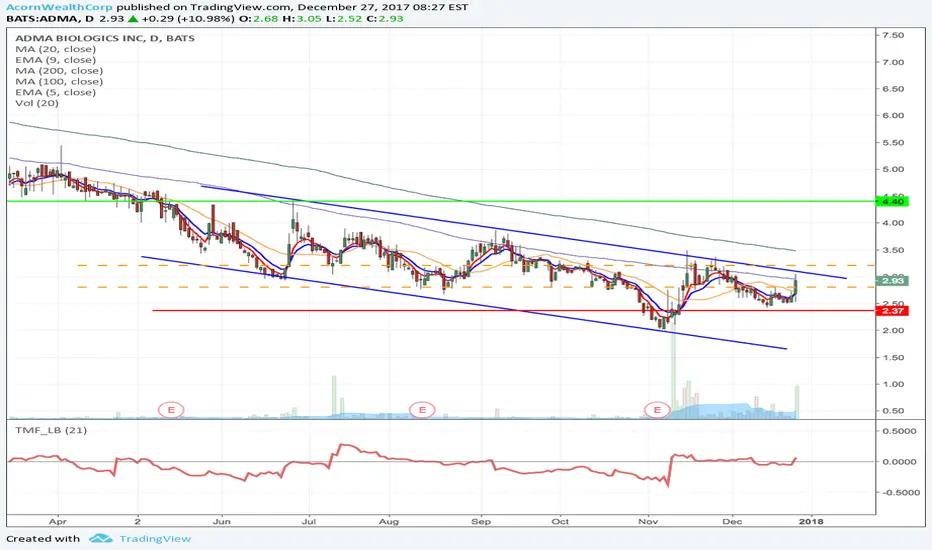Click the Aug label on the time axis
Image resolution: width=932 pixels, height=550 pixels.
pyautogui.click(x=389, y=521)
